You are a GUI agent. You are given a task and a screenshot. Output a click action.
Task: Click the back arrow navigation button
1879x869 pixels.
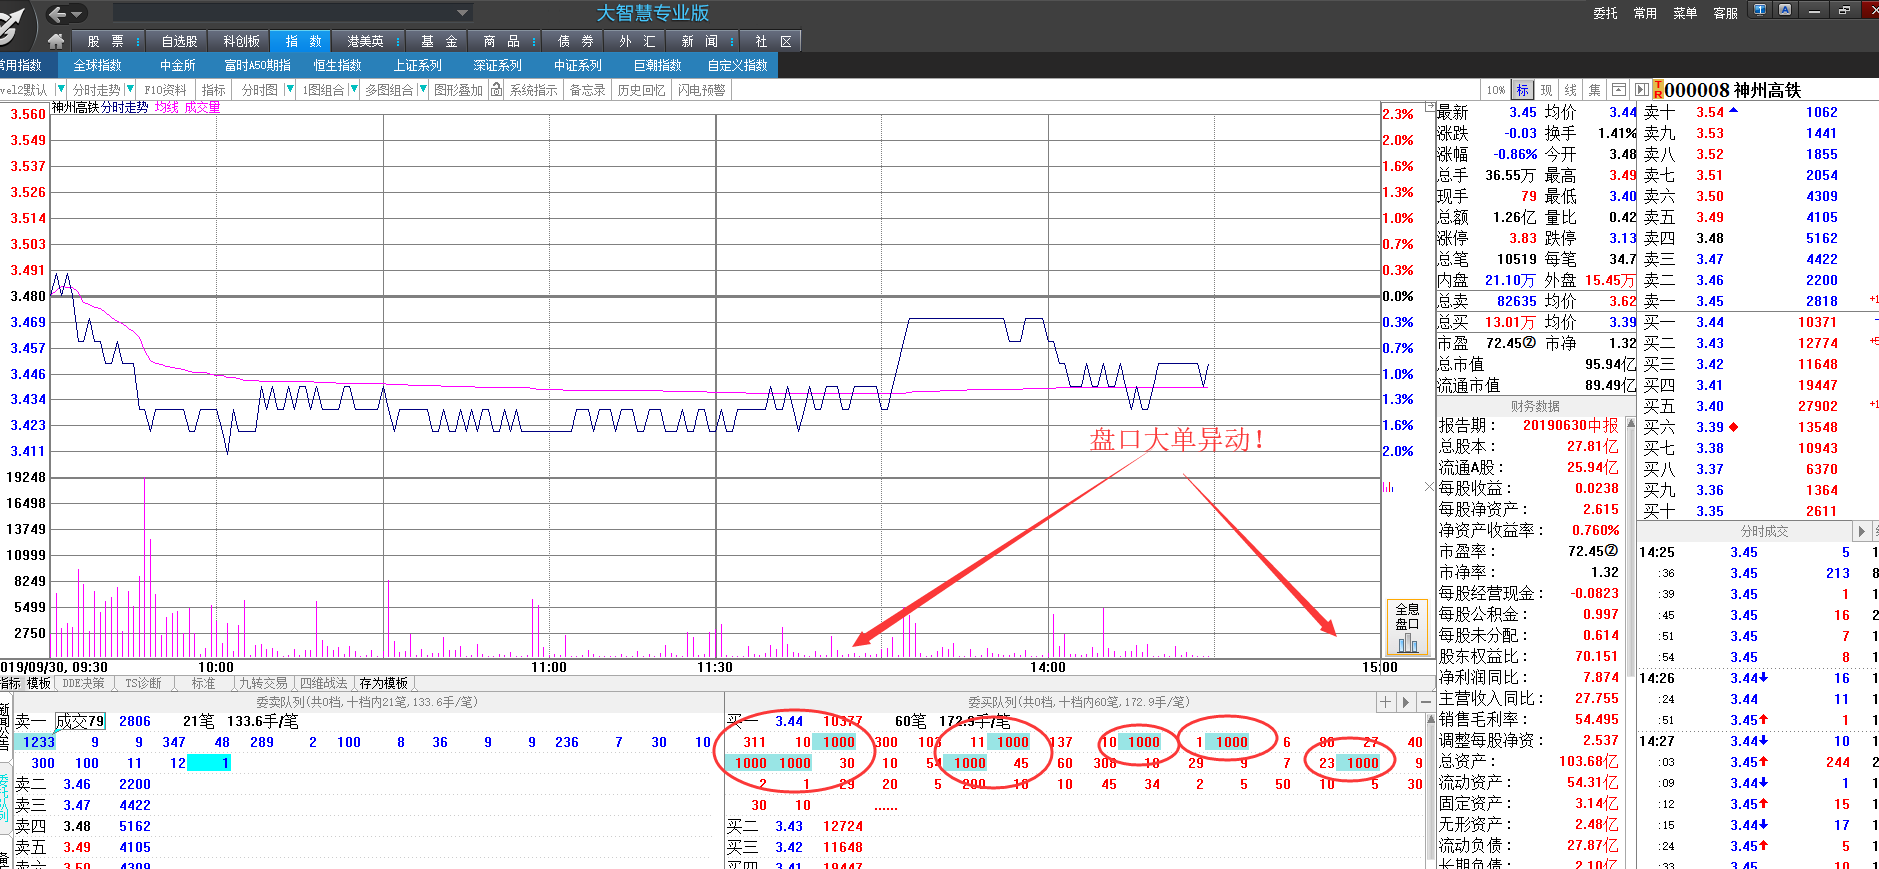[57, 14]
